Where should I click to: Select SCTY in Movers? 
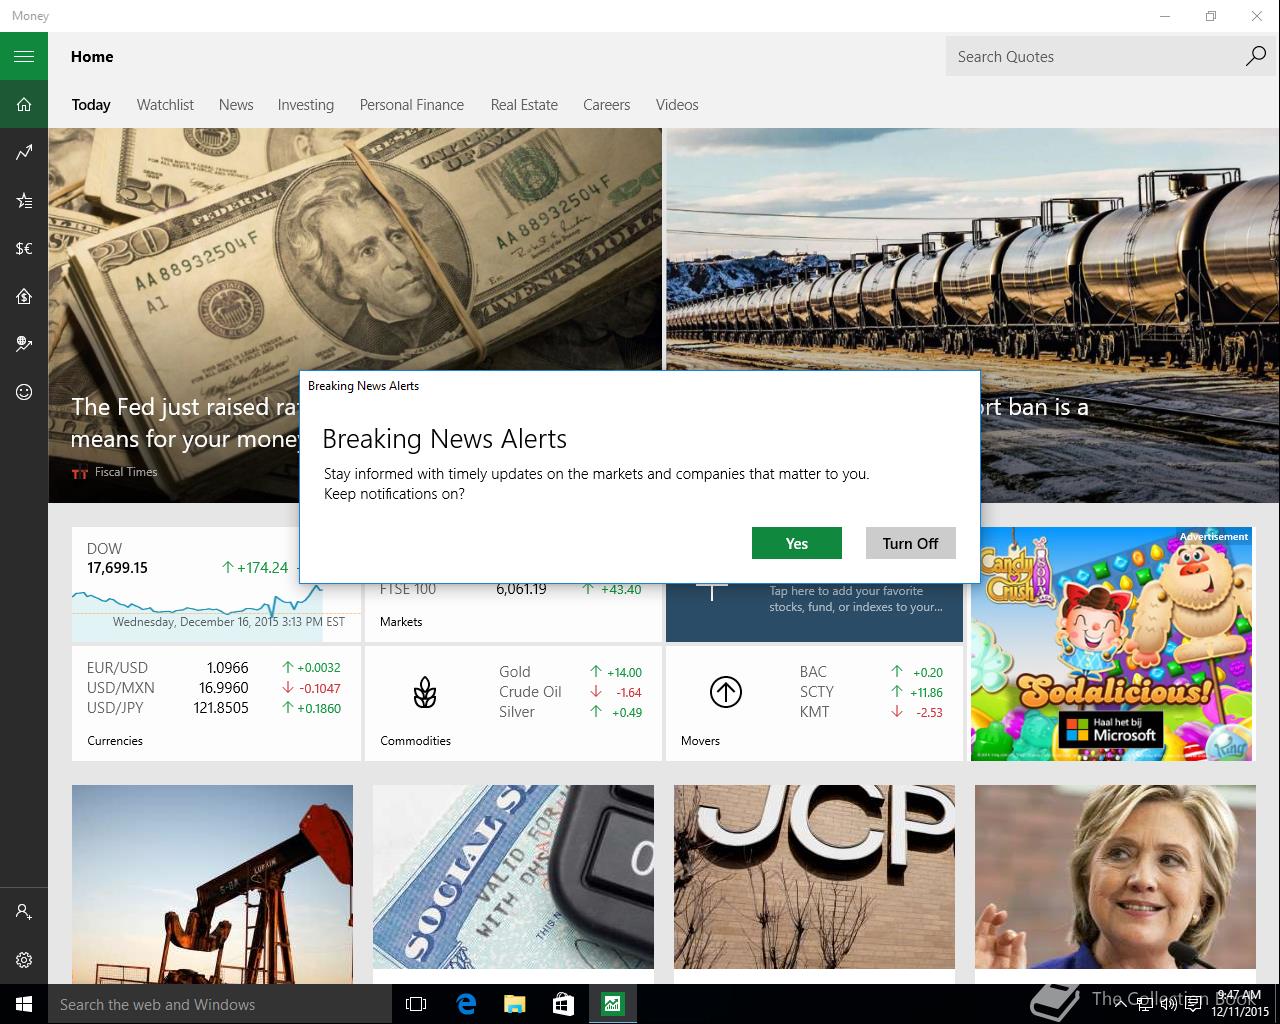(871, 692)
